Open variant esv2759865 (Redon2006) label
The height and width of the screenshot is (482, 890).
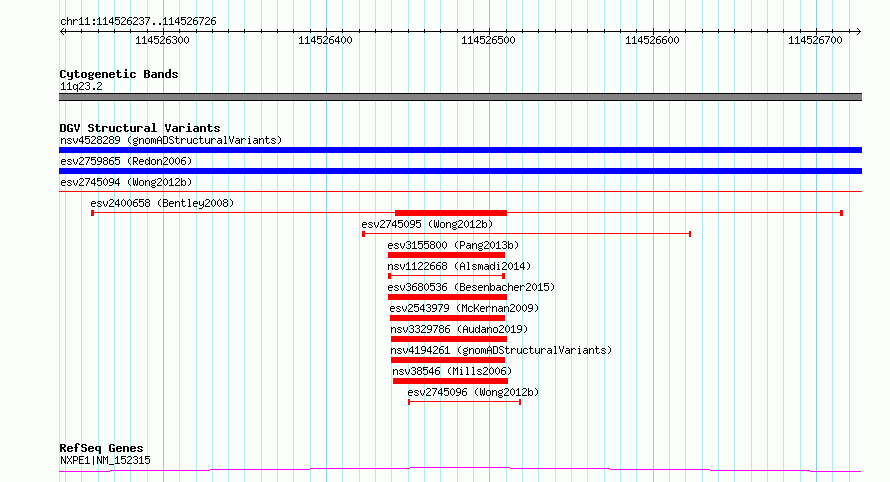(x=126, y=161)
